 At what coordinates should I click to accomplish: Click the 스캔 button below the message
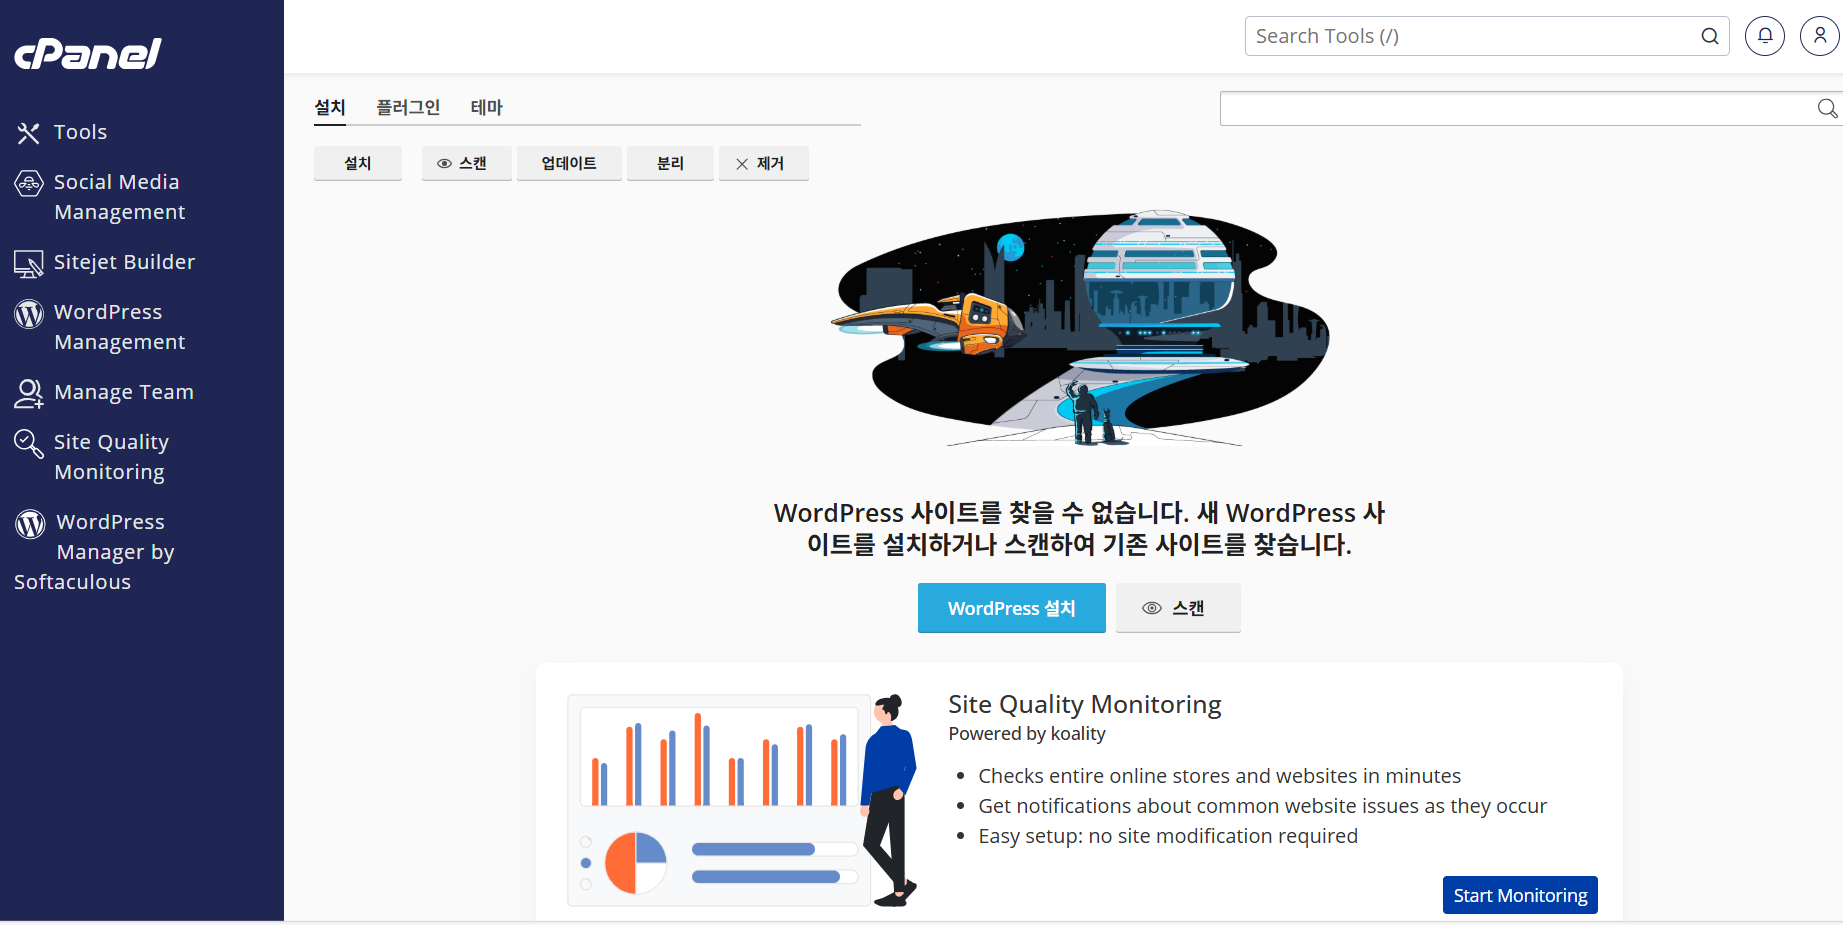pos(1178,608)
